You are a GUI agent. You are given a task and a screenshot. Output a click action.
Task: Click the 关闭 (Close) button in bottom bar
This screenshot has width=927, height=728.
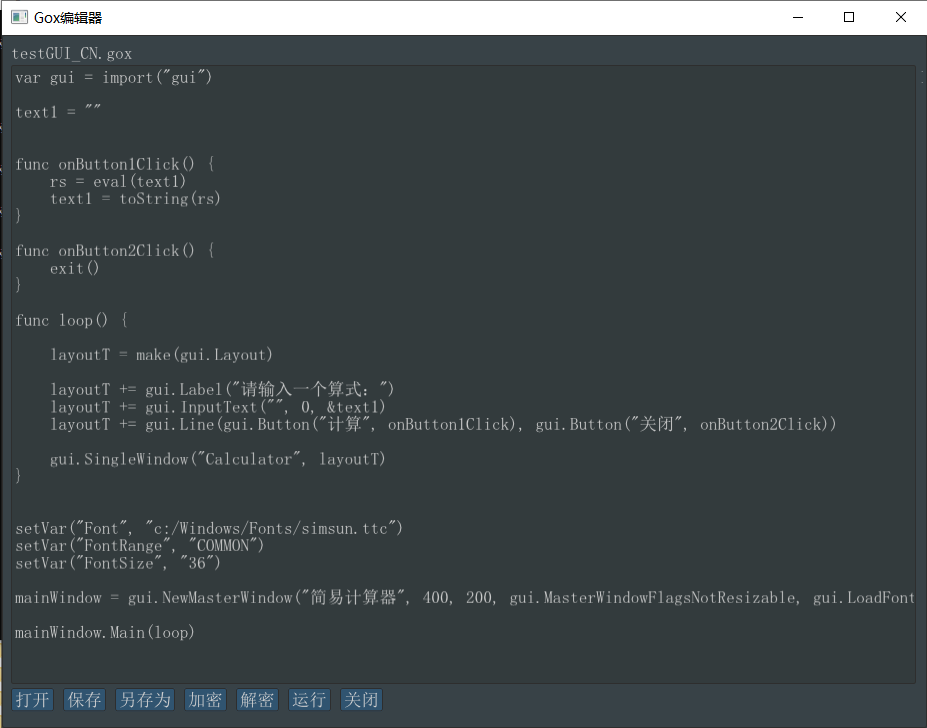(361, 700)
